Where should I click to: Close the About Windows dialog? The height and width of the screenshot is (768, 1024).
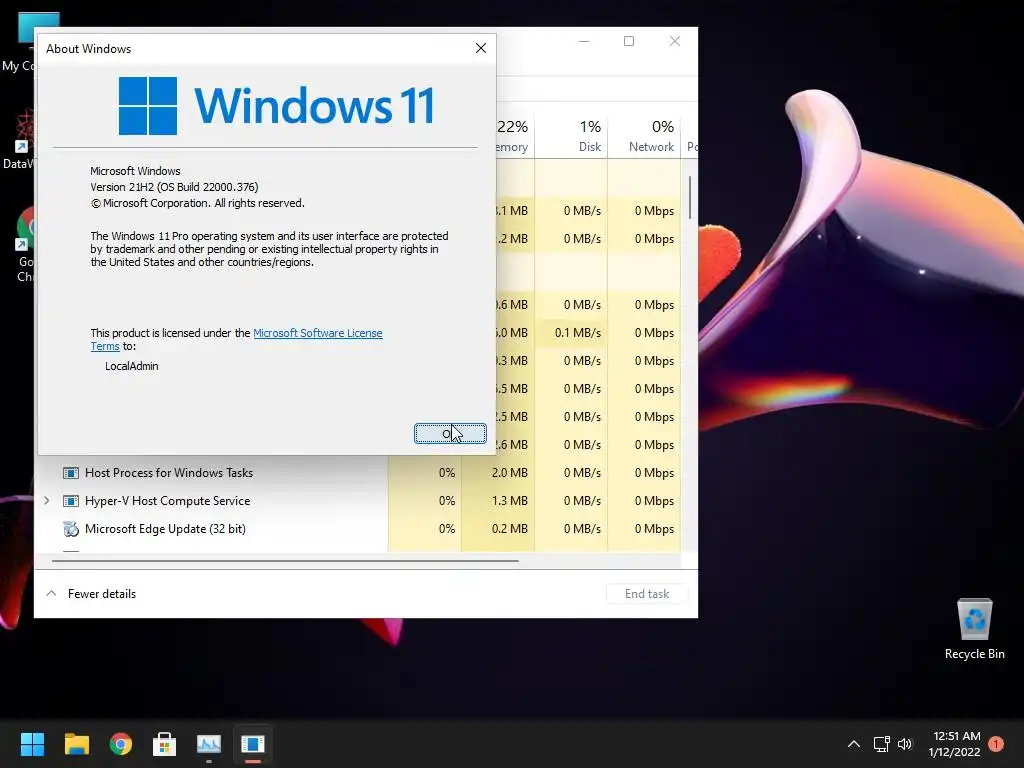481,48
